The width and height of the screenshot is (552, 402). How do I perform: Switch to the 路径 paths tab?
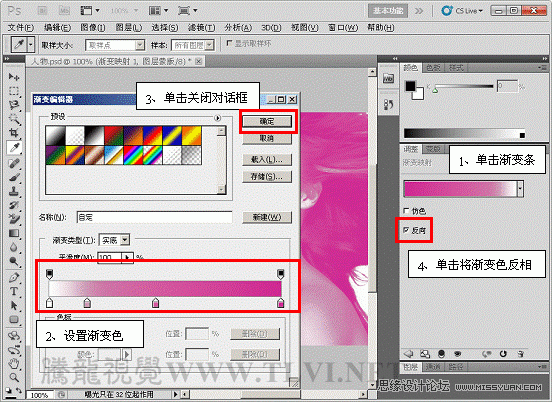click(x=456, y=367)
